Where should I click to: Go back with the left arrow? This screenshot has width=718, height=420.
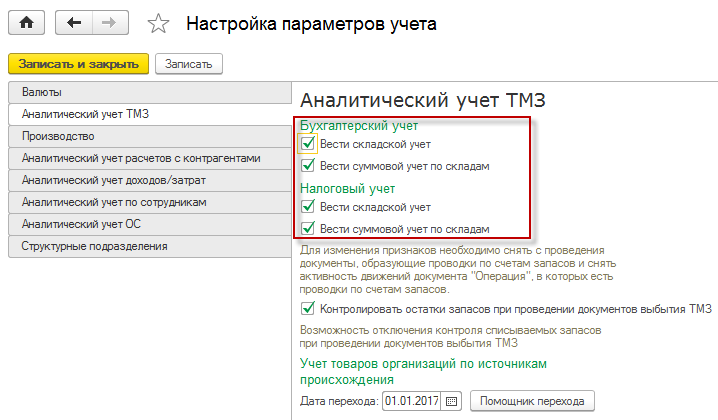coord(73,21)
